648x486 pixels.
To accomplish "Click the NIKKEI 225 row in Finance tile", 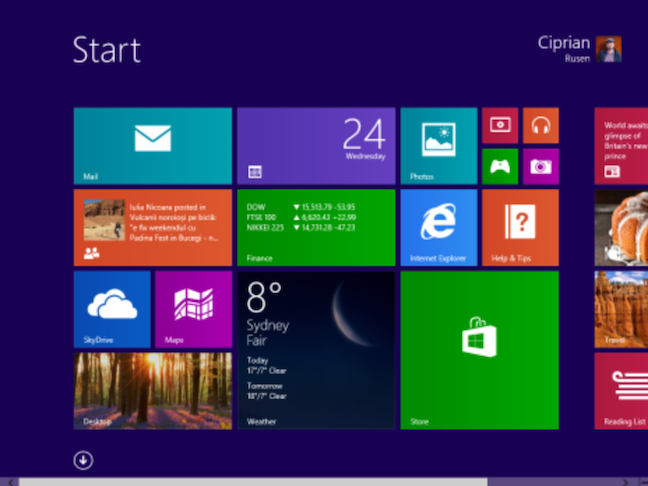I will [x=301, y=227].
